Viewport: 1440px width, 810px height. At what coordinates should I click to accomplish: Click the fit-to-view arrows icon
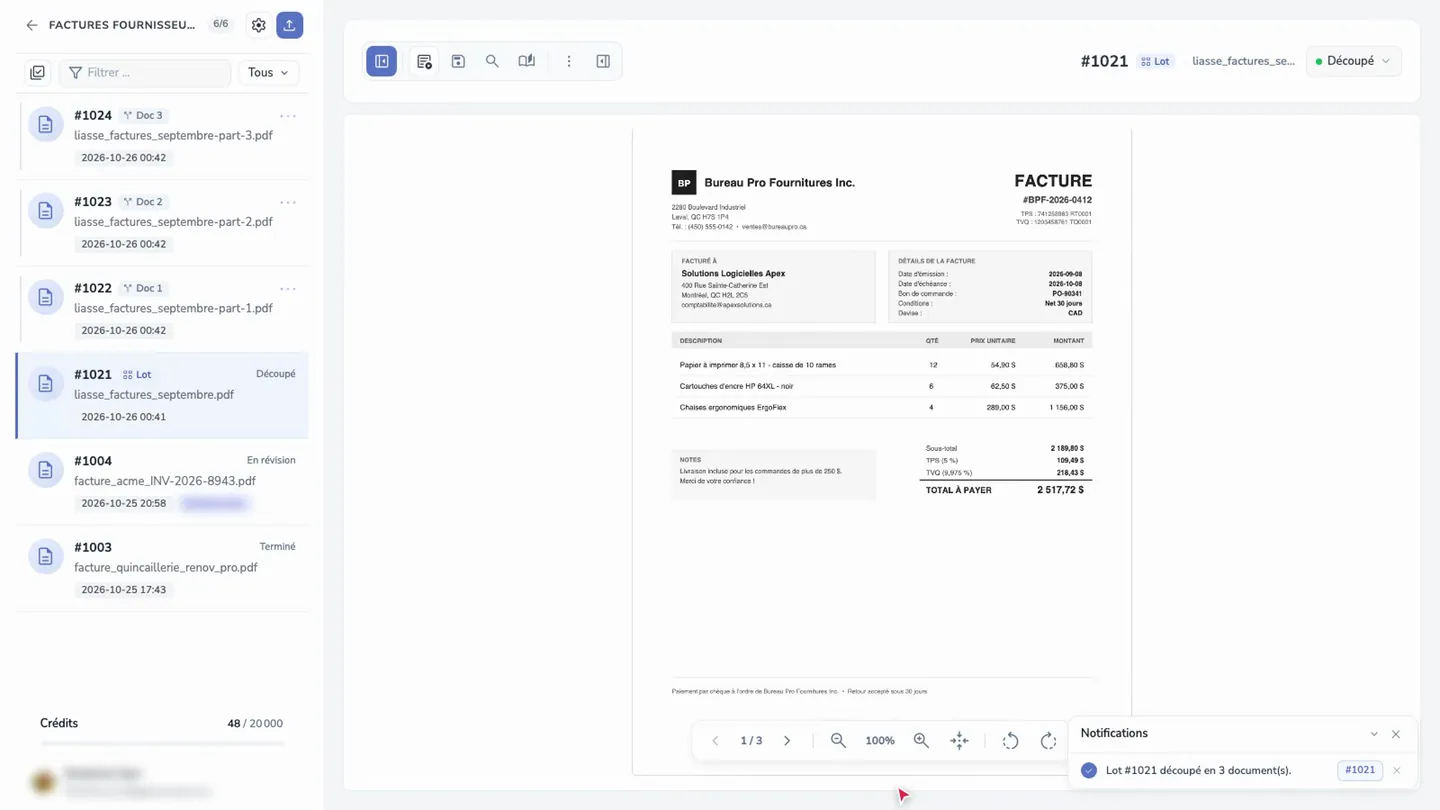coord(959,741)
